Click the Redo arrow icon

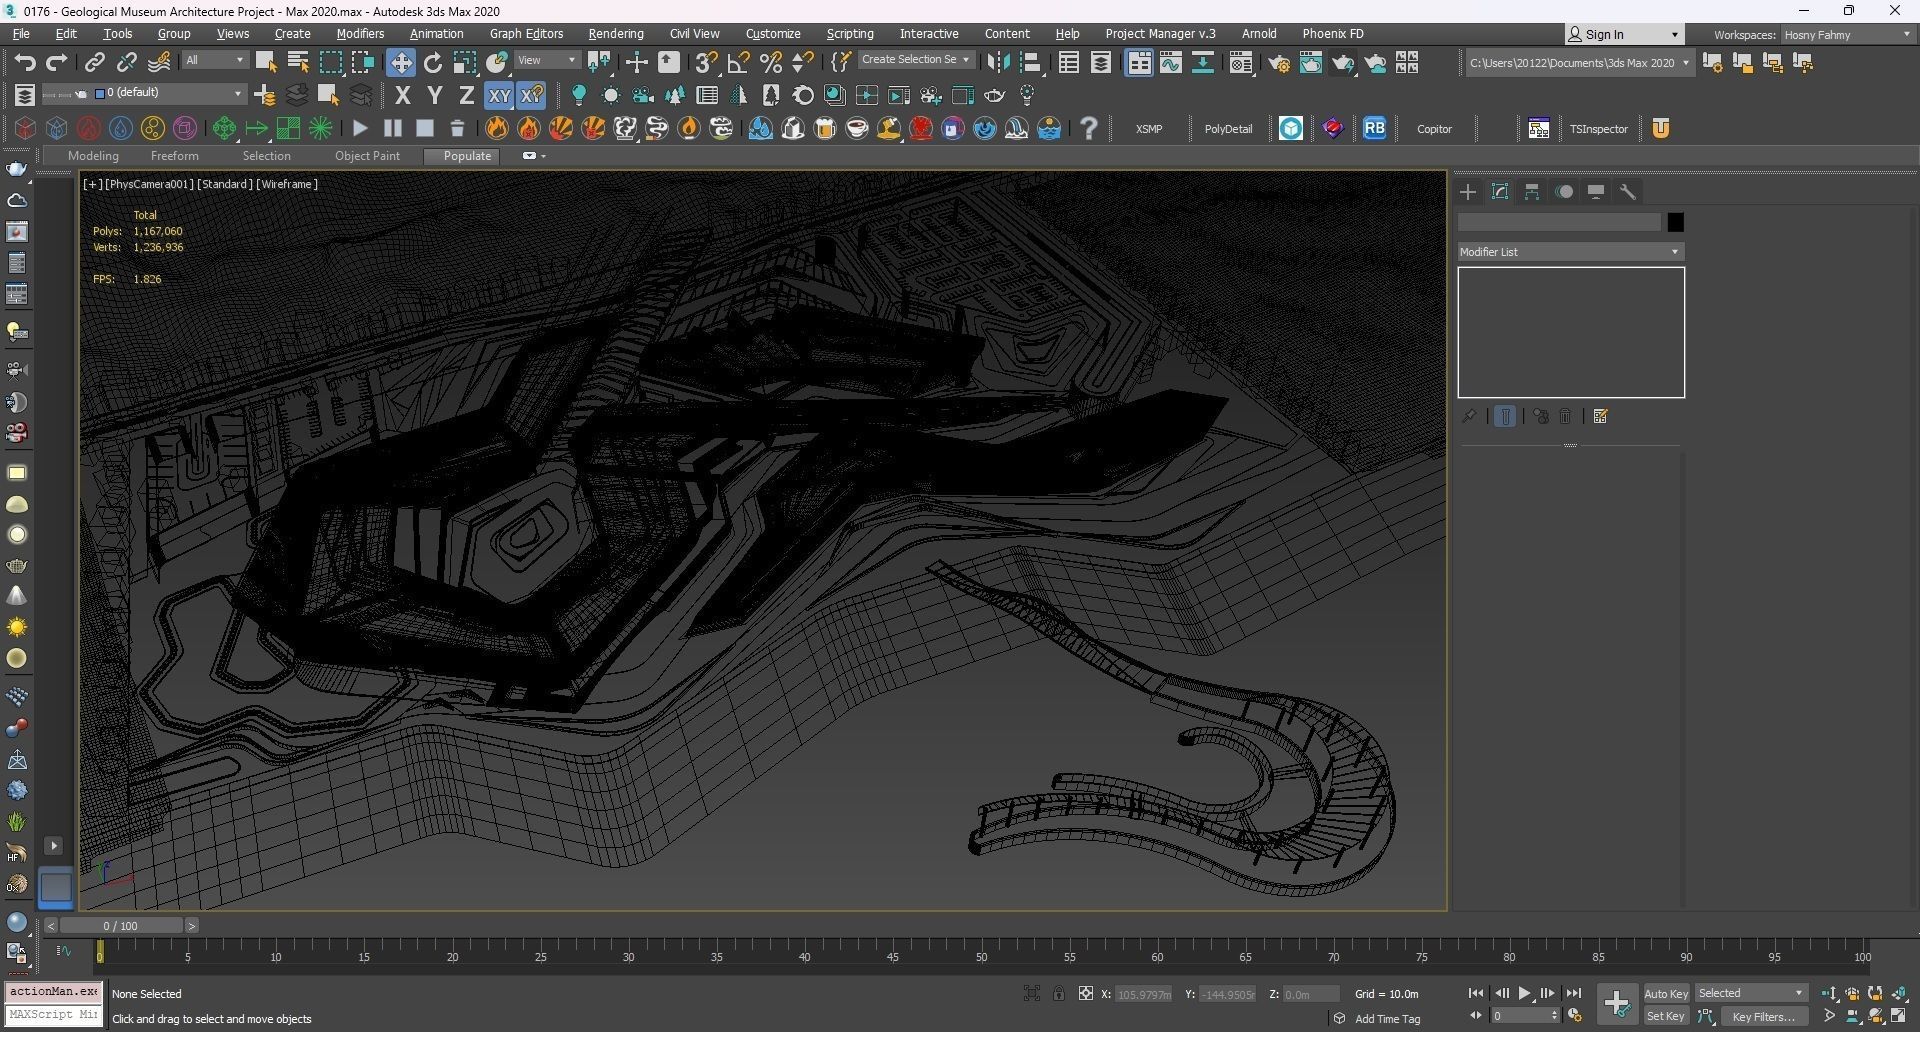[57, 62]
